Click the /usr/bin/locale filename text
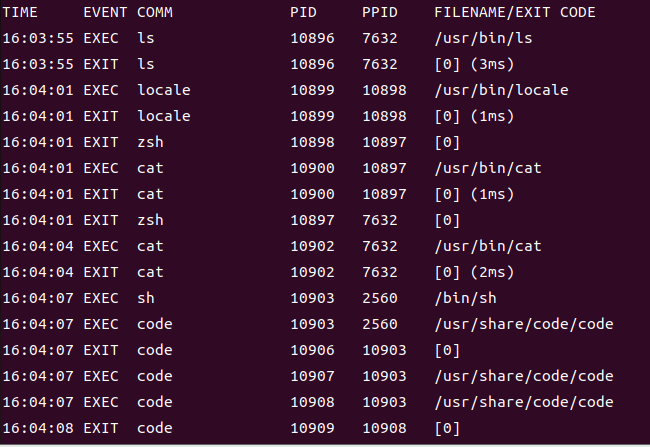The height and width of the screenshot is (447, 650). pos(501,90)
